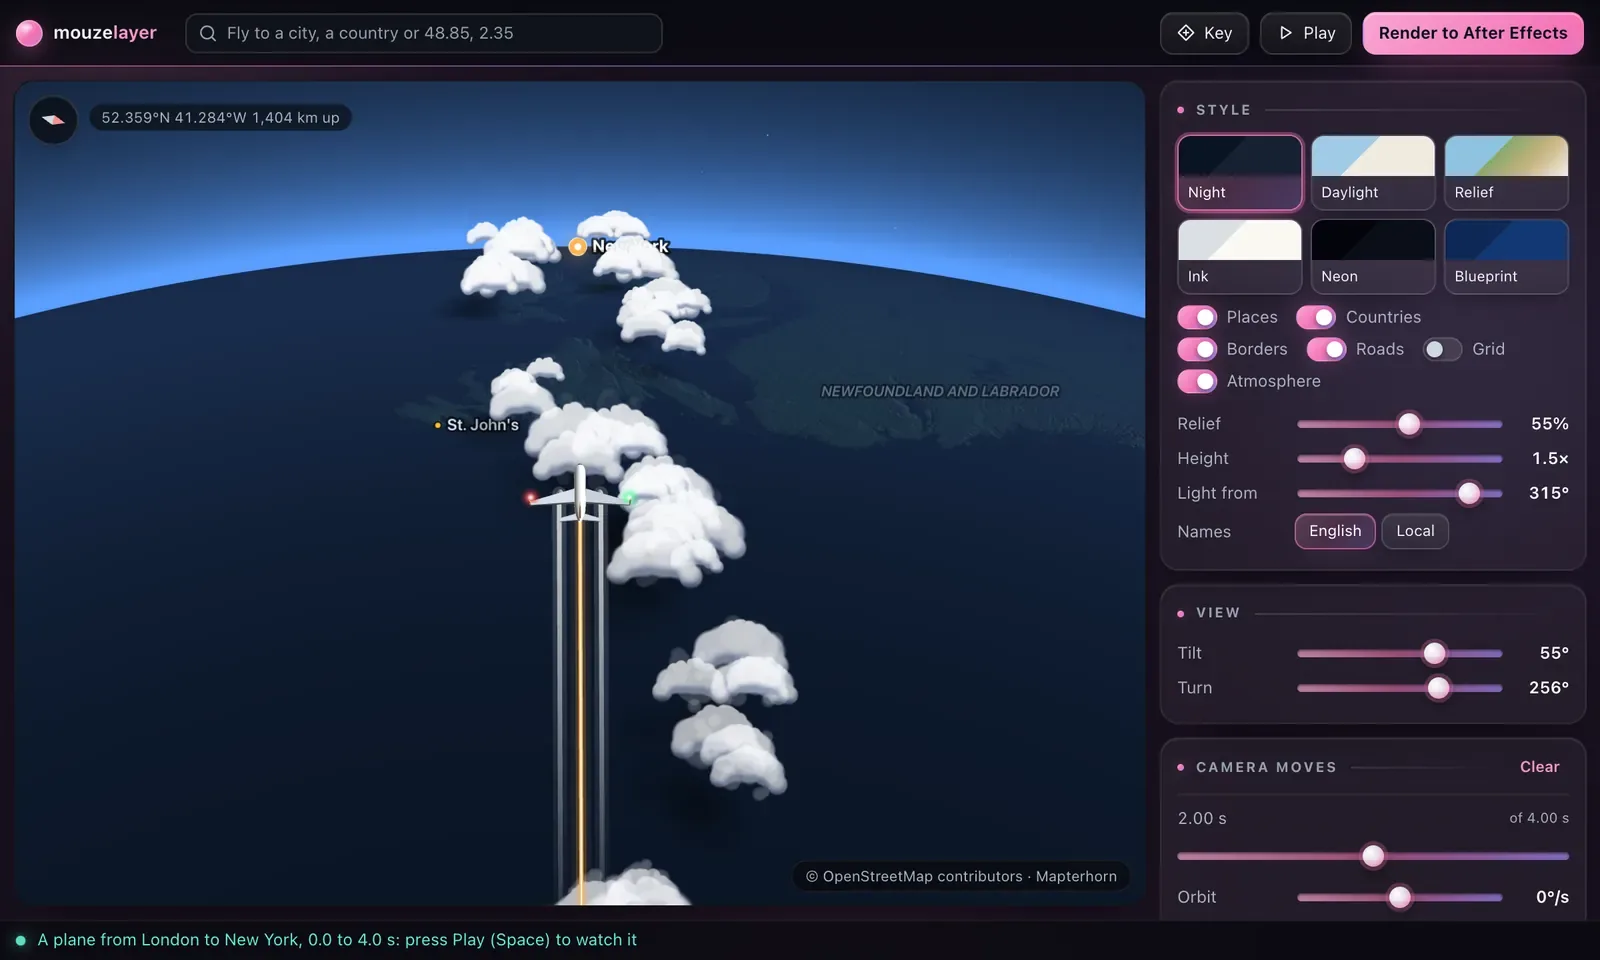This screenshot has height=960, width=1600.
Task: Click the St. John's place dot
Action: tap(438, 425)
